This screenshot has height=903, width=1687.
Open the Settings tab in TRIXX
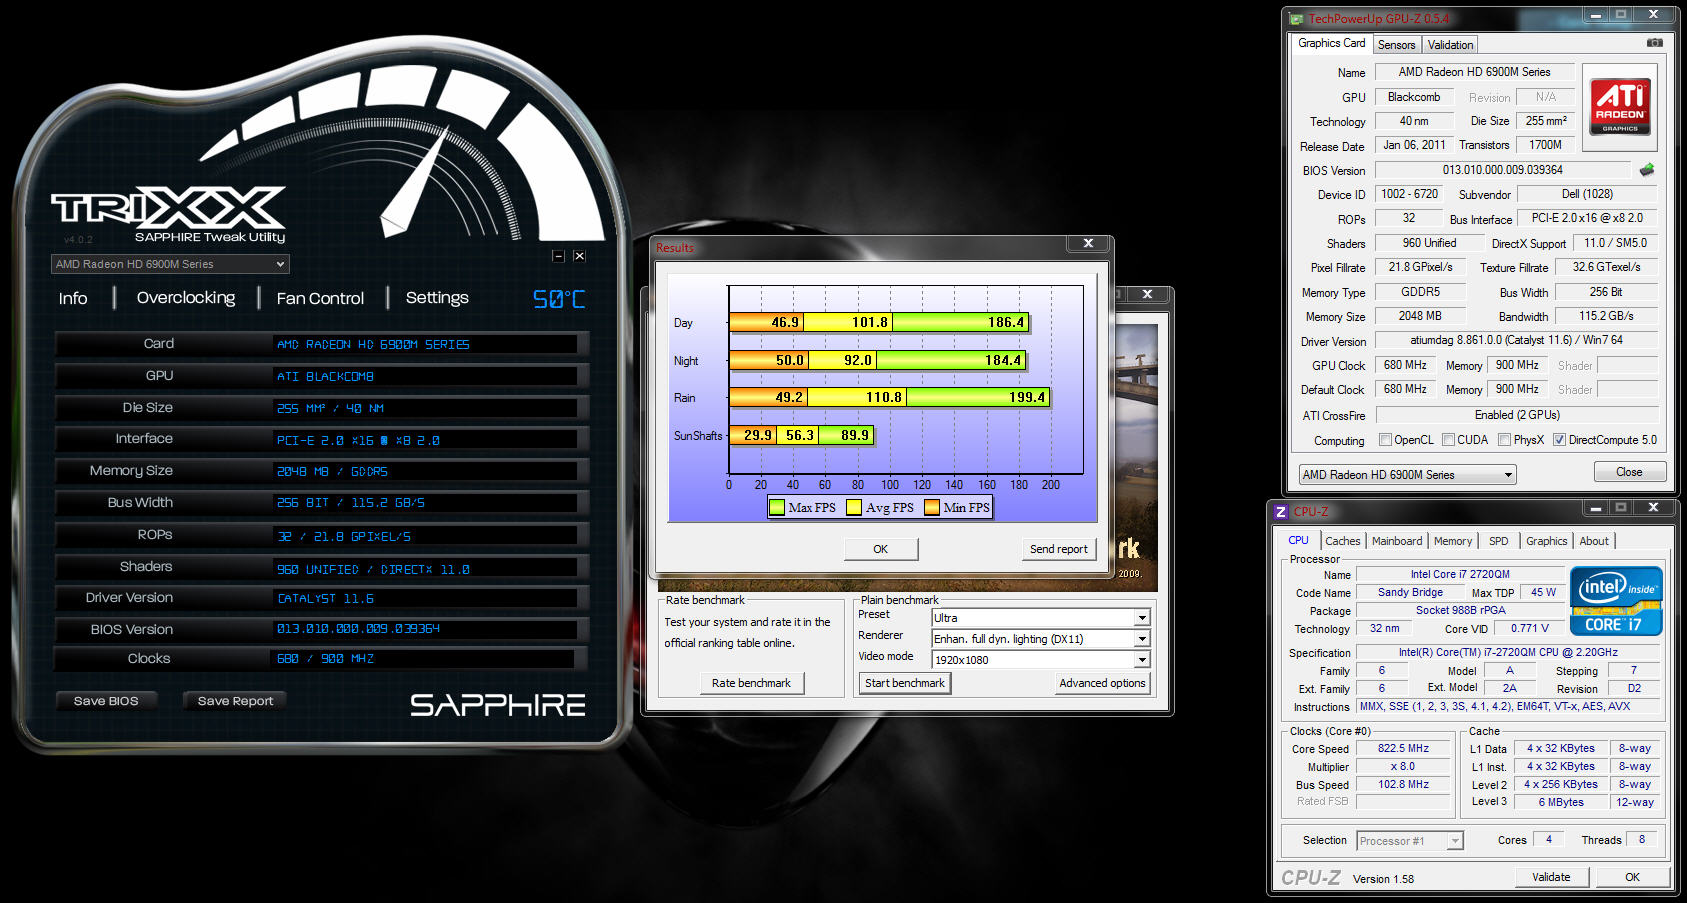(437, 298)
